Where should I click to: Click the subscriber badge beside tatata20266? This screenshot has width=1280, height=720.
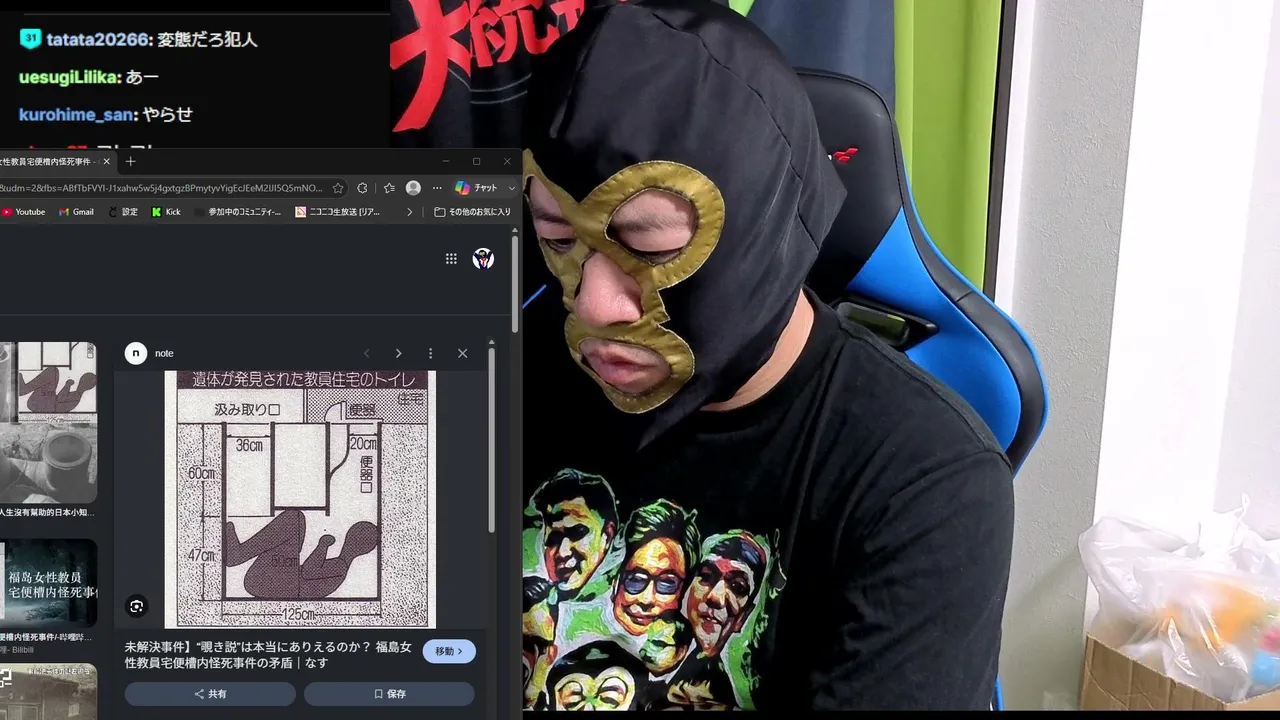click(30, 39)
